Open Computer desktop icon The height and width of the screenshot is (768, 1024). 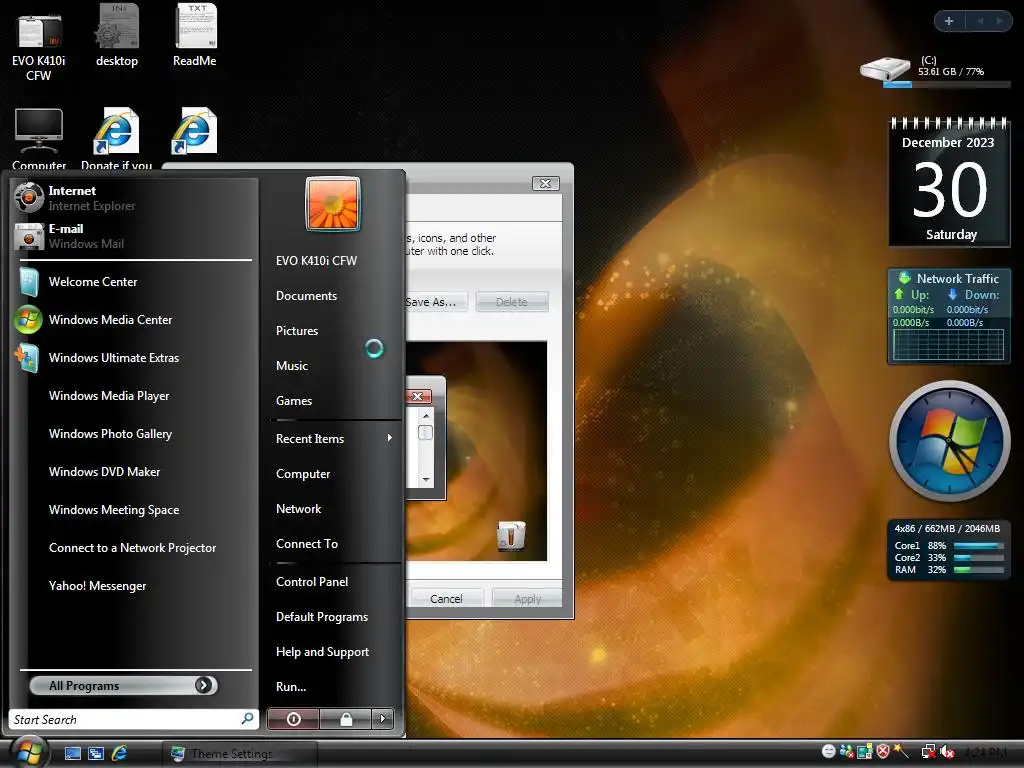click(39, 138)
